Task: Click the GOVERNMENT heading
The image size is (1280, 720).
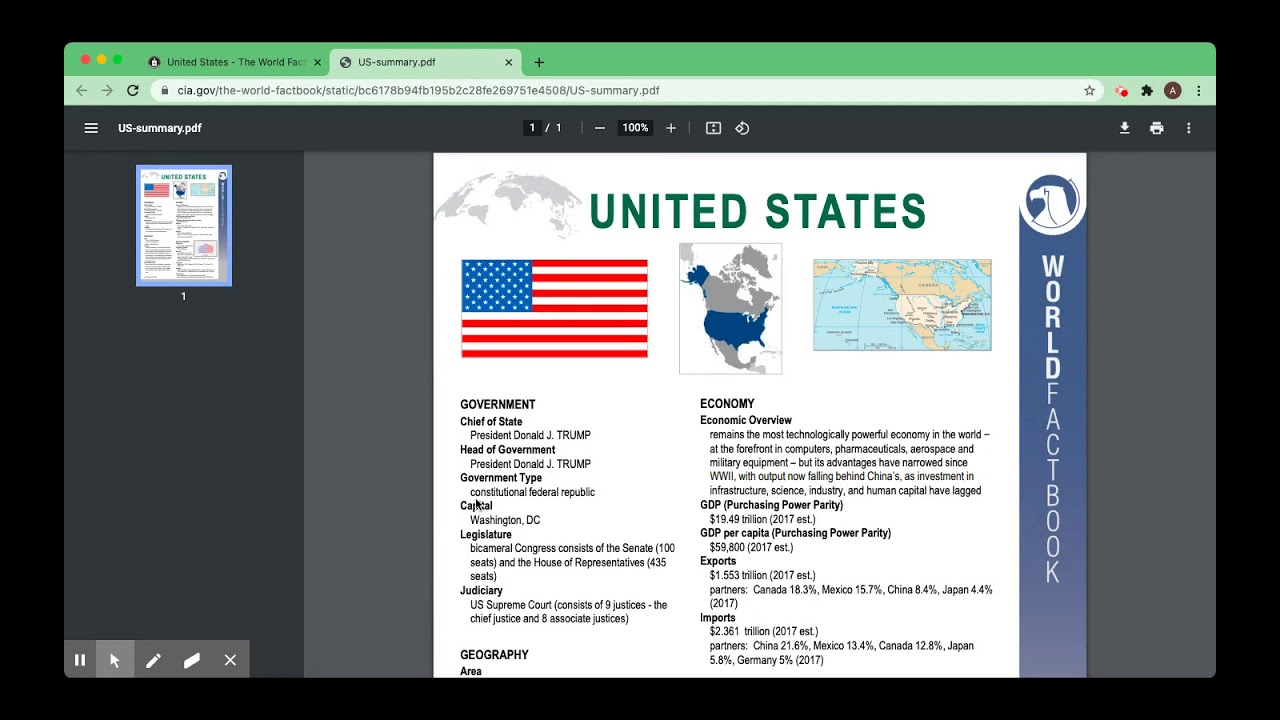Action: coord(497,405)
